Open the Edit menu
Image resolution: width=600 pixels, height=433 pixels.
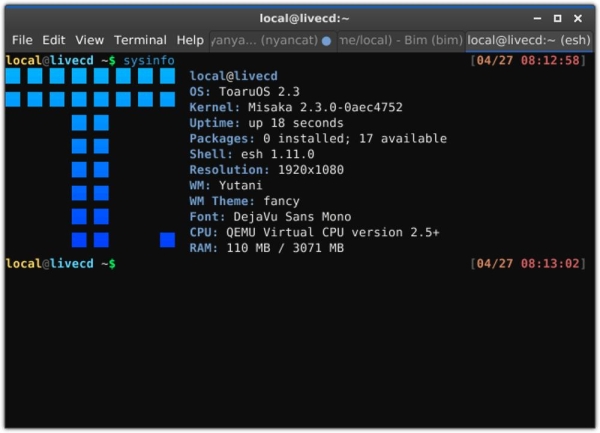pos(54,40)
